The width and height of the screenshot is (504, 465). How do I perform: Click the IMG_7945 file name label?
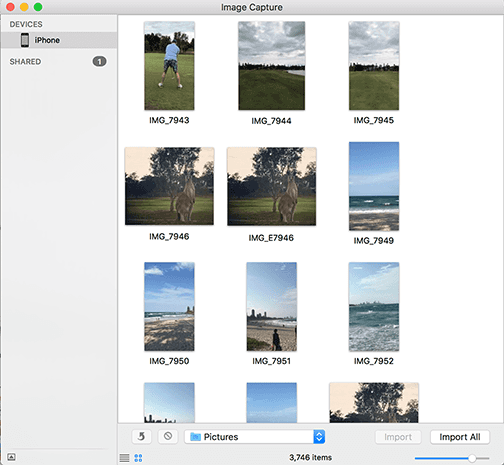(374, 120)
